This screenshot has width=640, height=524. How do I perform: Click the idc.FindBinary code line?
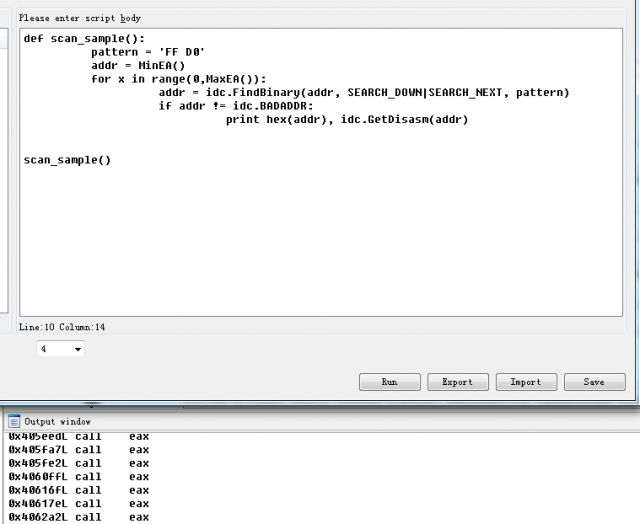[x=363, y=92]
